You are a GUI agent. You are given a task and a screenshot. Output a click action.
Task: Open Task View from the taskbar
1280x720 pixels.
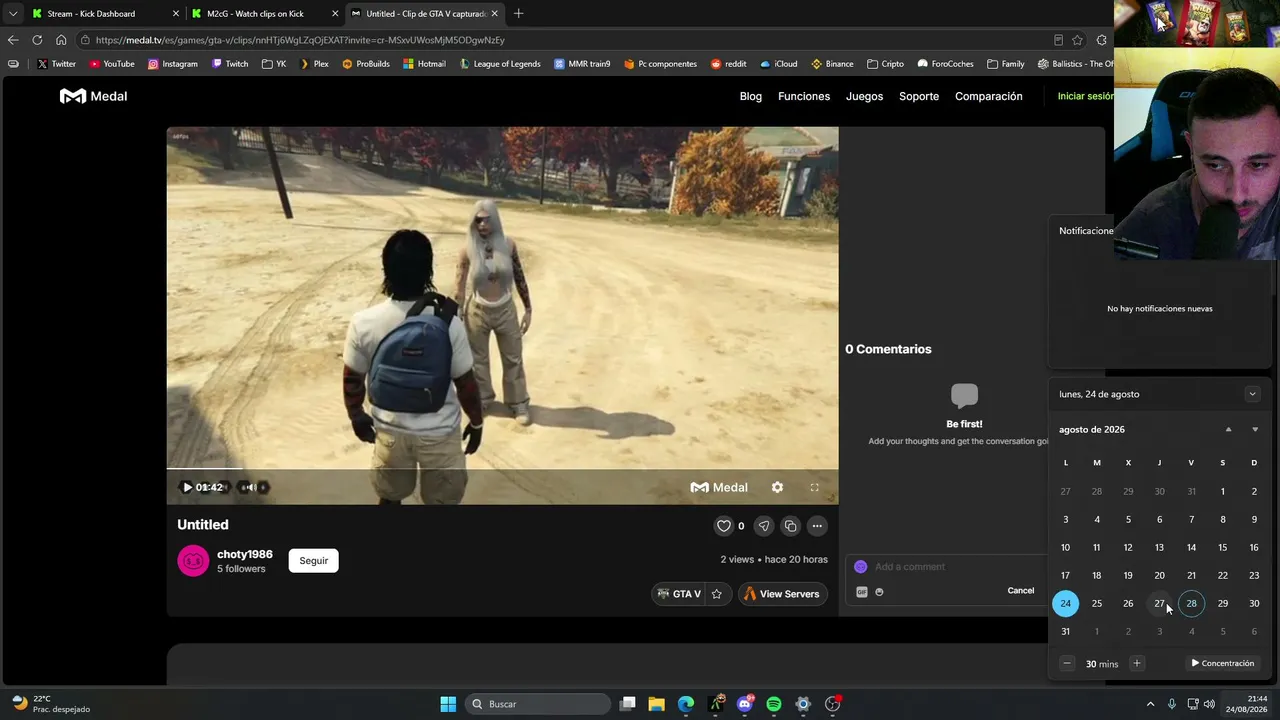coord(627,704)
